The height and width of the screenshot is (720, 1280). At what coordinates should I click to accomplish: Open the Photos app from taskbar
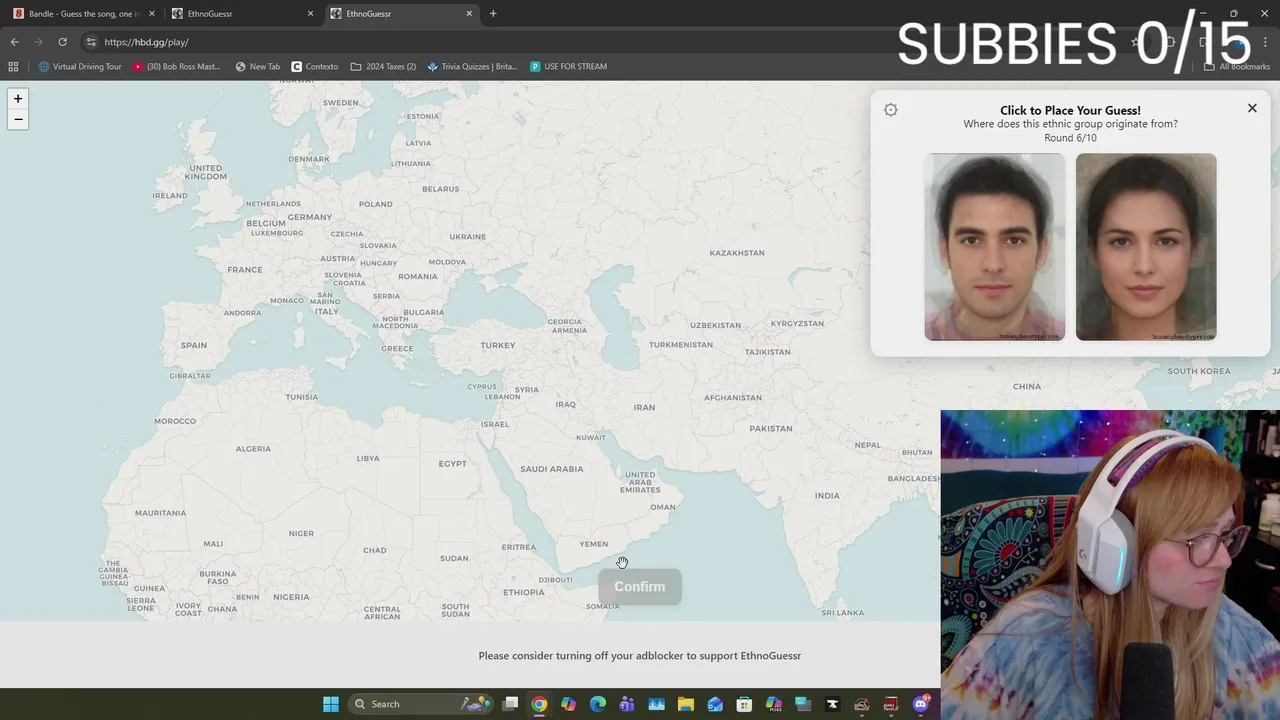pyautogui.click(x=656, y=704)
